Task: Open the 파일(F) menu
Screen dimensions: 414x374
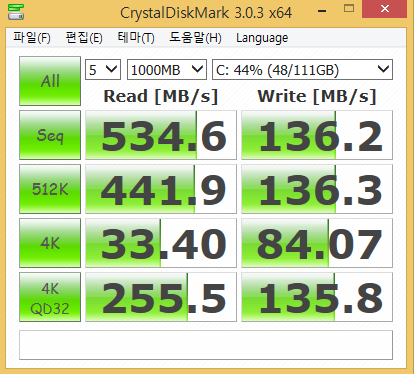Action: click(x=32, y=38)
